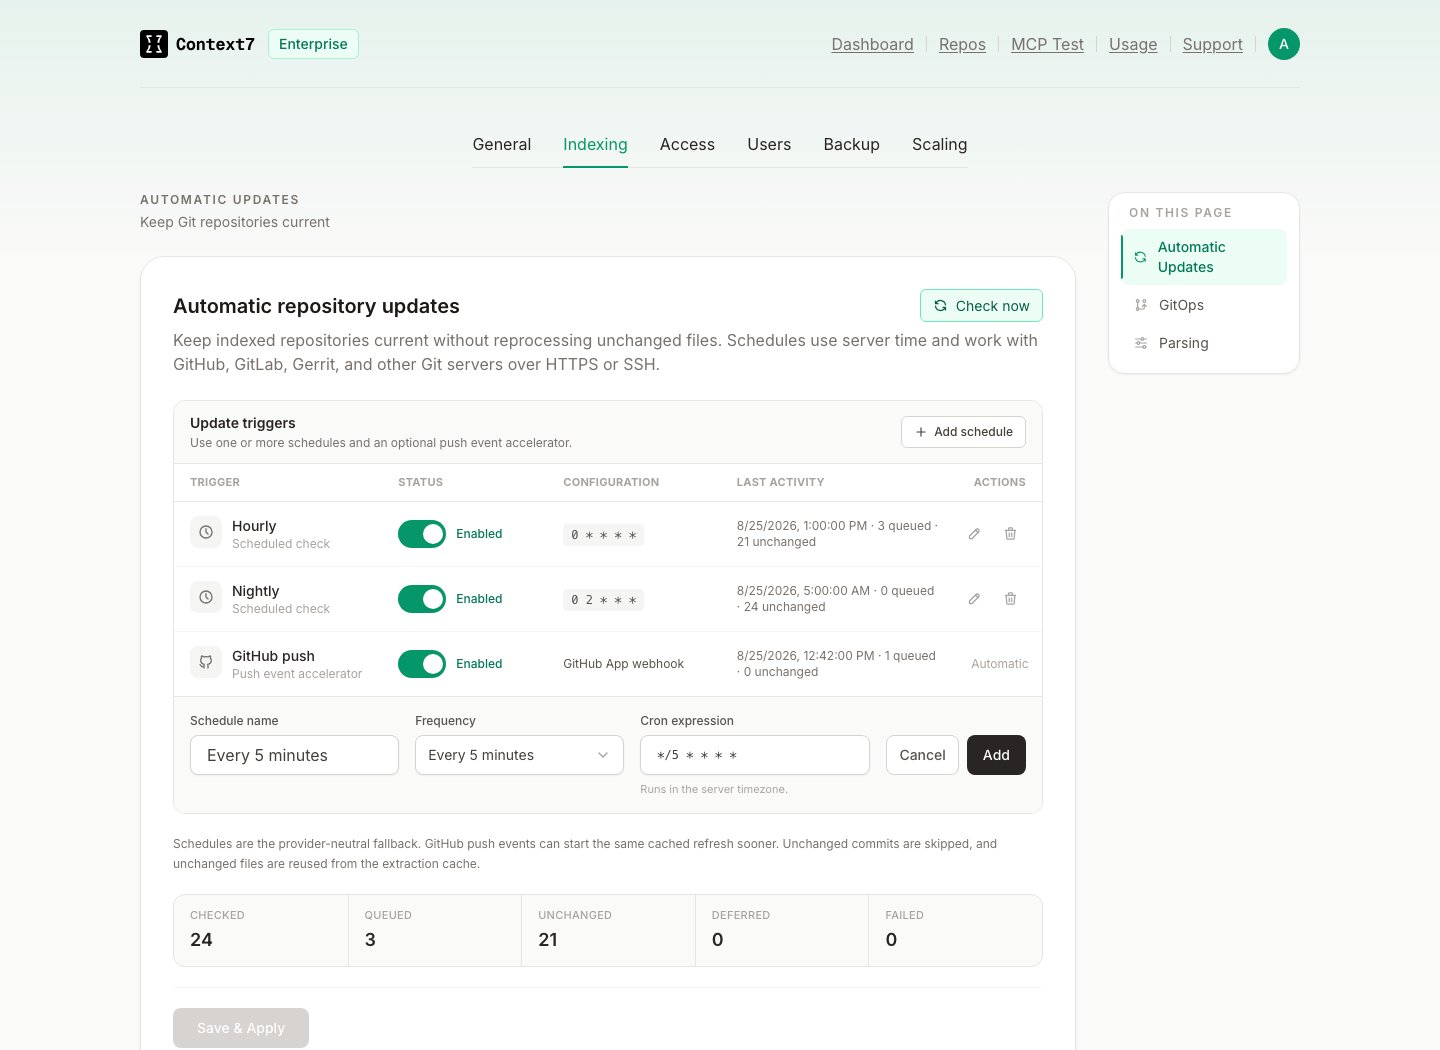Click the Checked stat value 24
The width and height of the screenshot is (1440, 1050).
pos(201,940)
